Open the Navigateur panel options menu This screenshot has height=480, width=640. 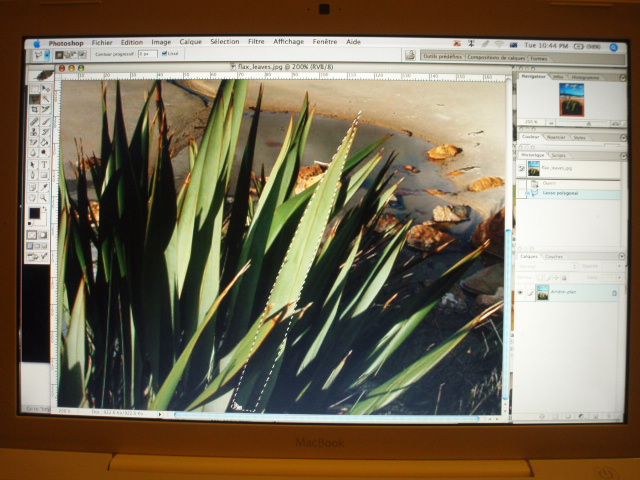[x=622, y=78]
